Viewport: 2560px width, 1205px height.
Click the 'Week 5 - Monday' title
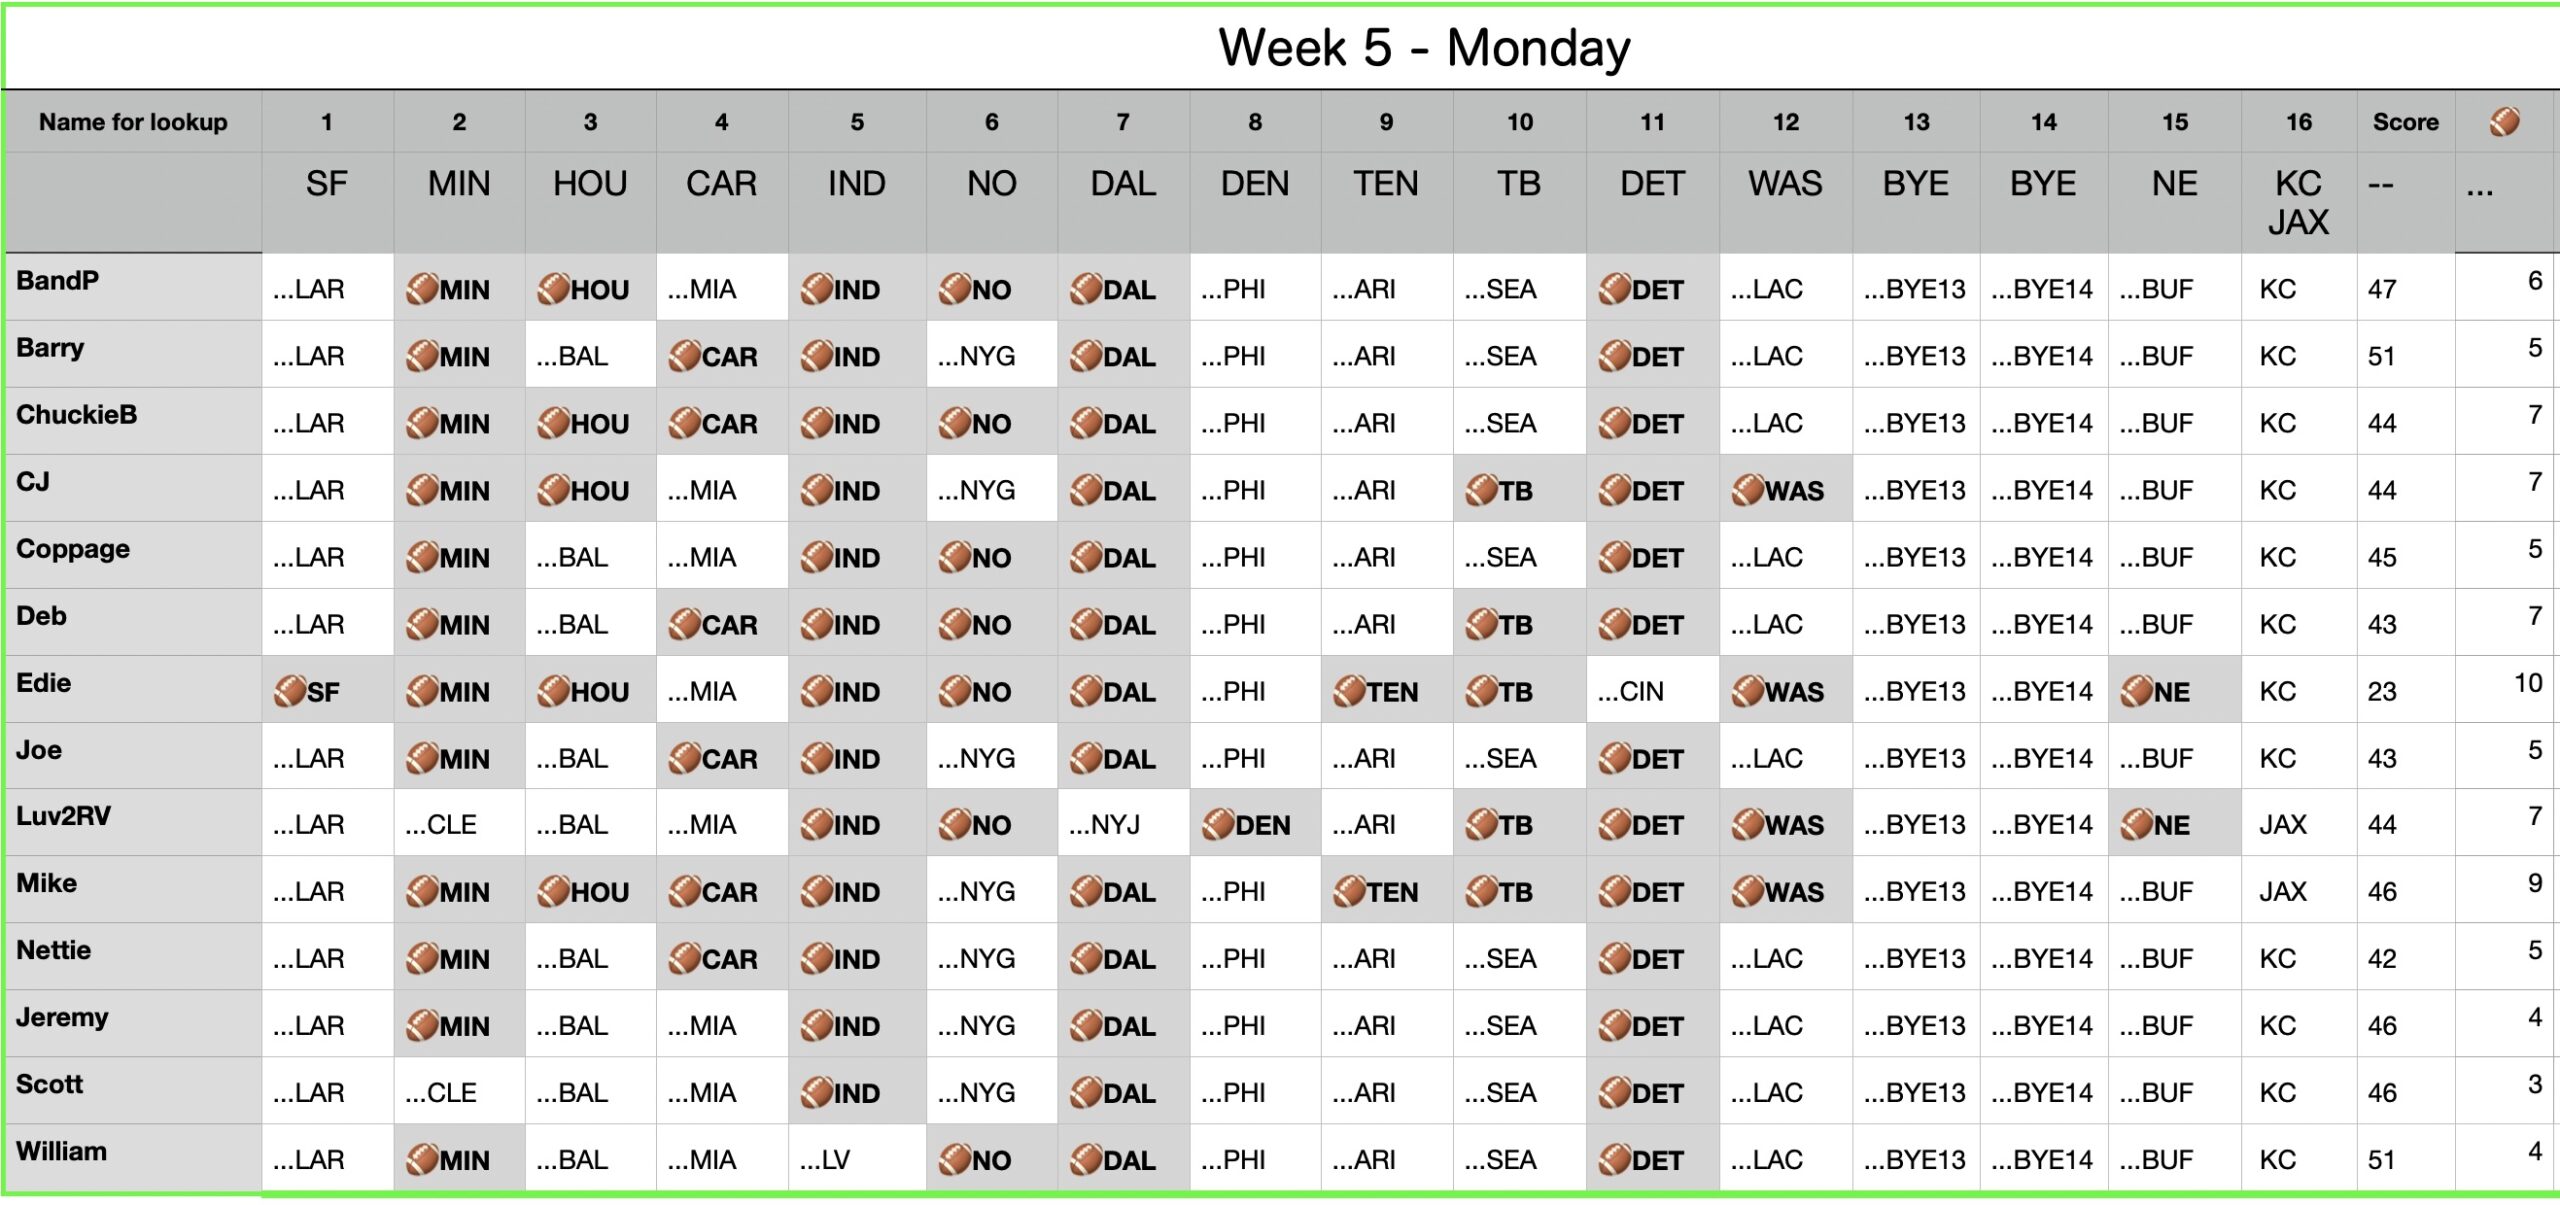pyautogui.click(x=1424, y=48)
